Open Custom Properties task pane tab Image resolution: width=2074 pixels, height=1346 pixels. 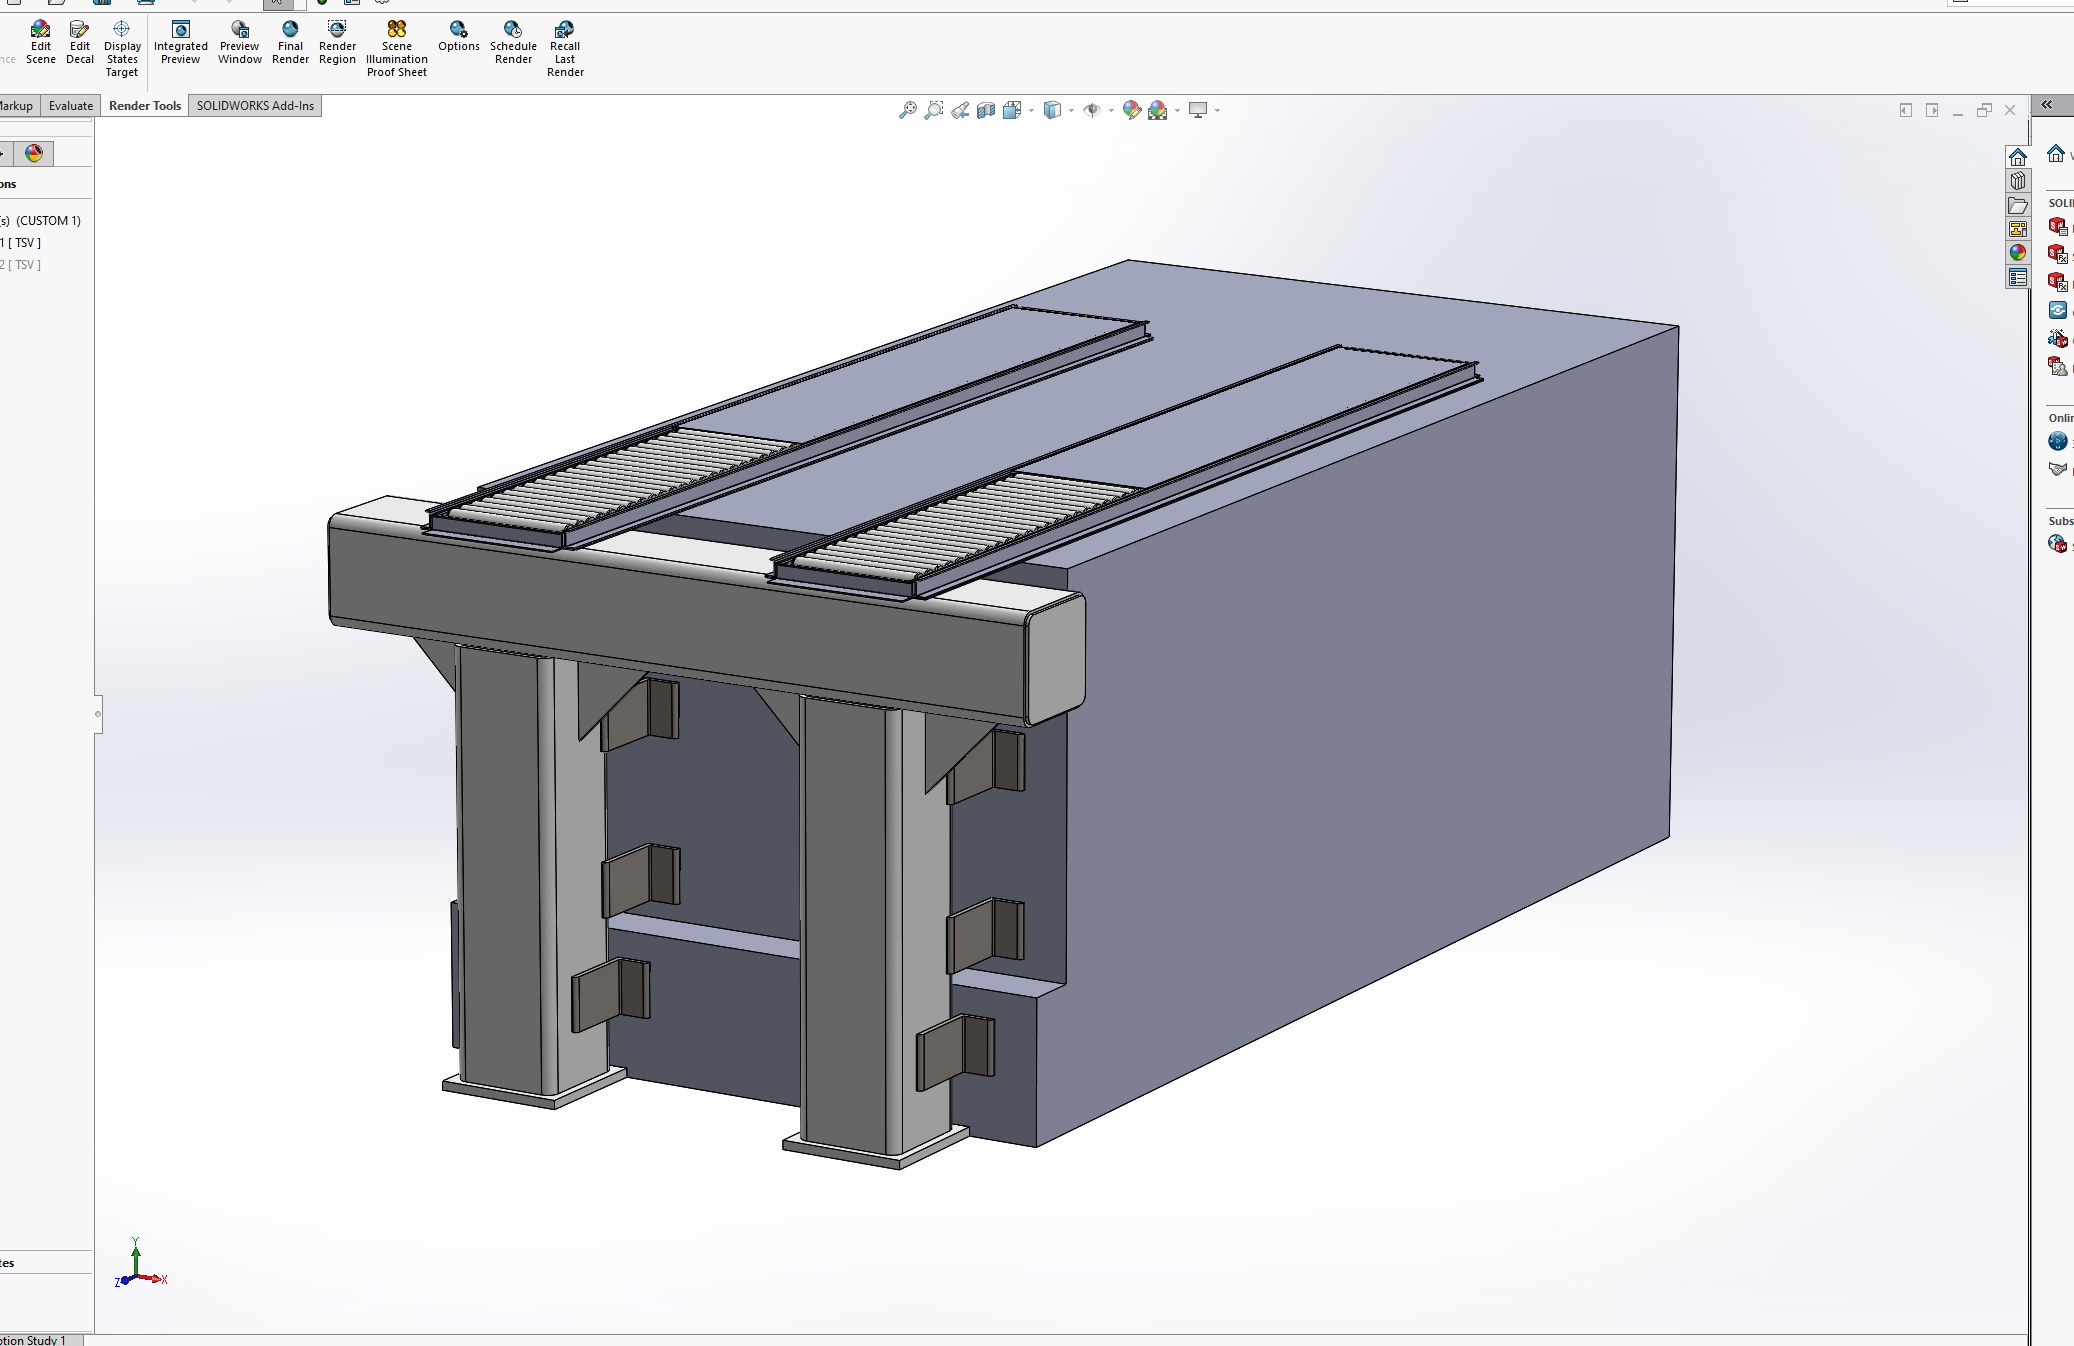point(2018,277)
